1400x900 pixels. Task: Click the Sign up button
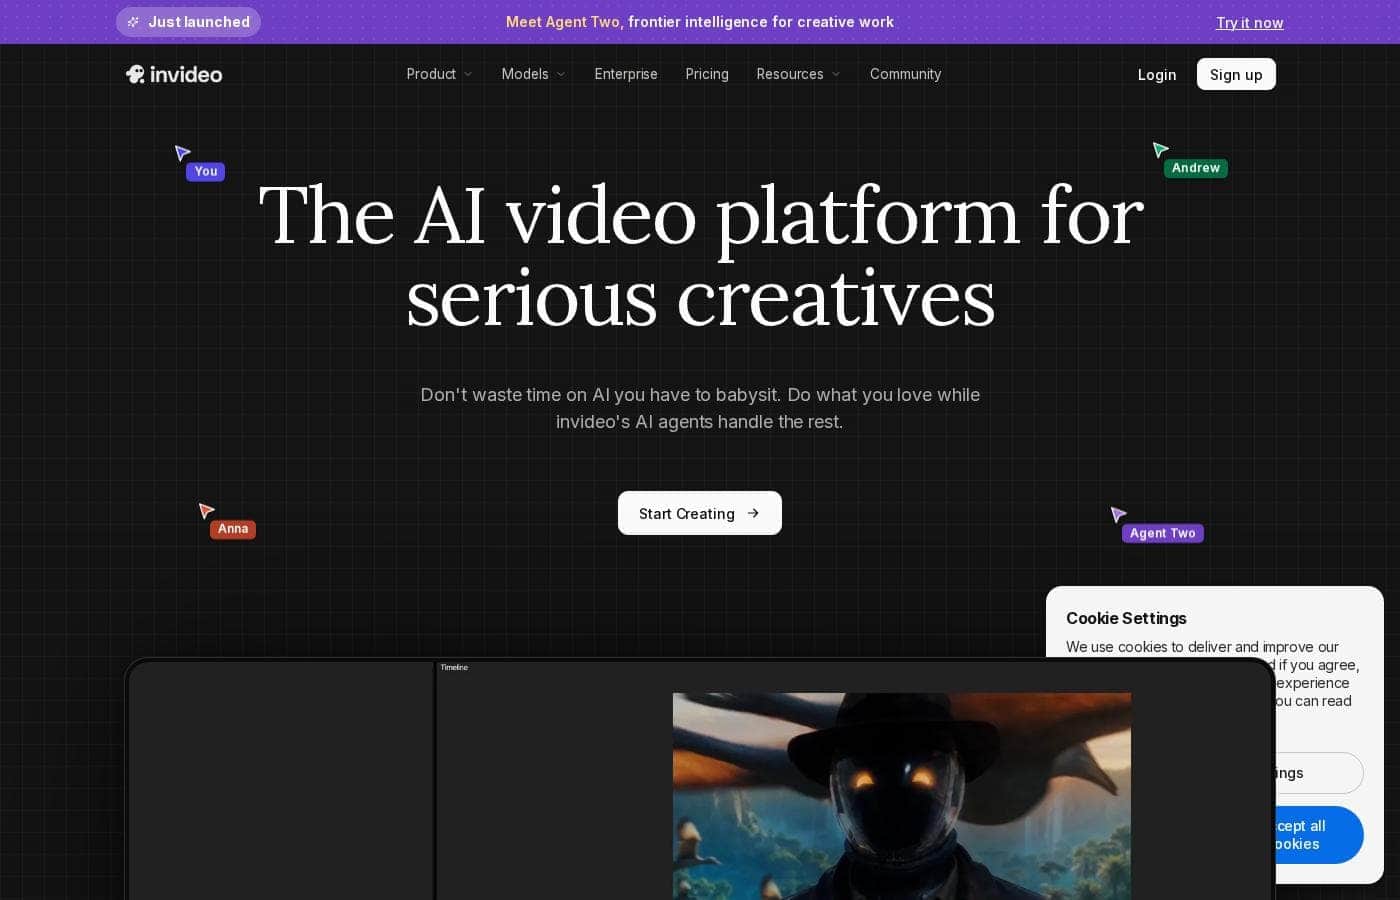[x=1236, y=74]
